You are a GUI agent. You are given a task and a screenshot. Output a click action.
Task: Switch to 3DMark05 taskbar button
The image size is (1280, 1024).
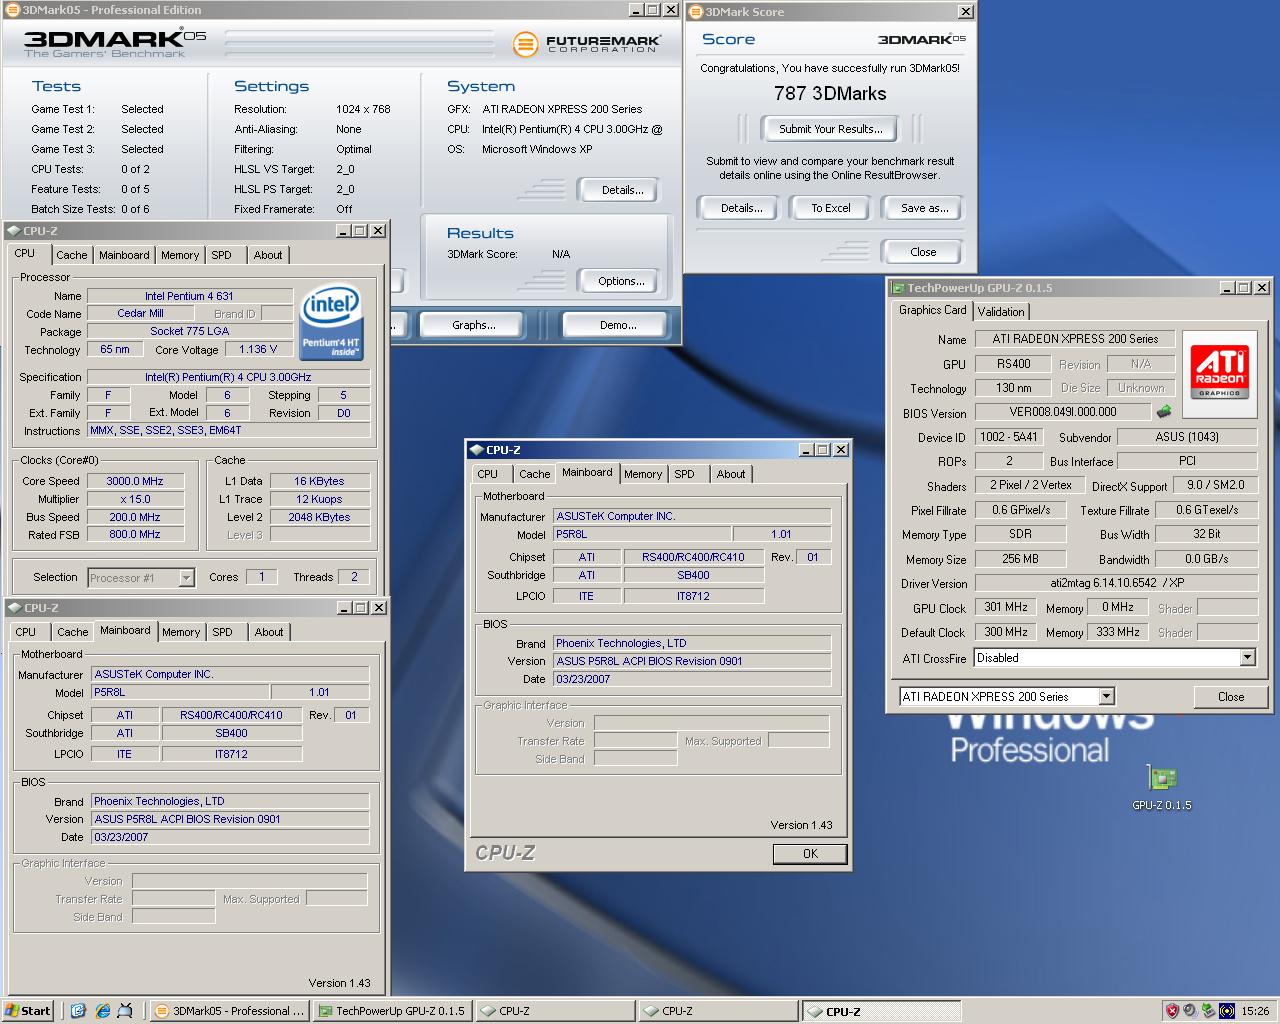[x=230, y=1011]
